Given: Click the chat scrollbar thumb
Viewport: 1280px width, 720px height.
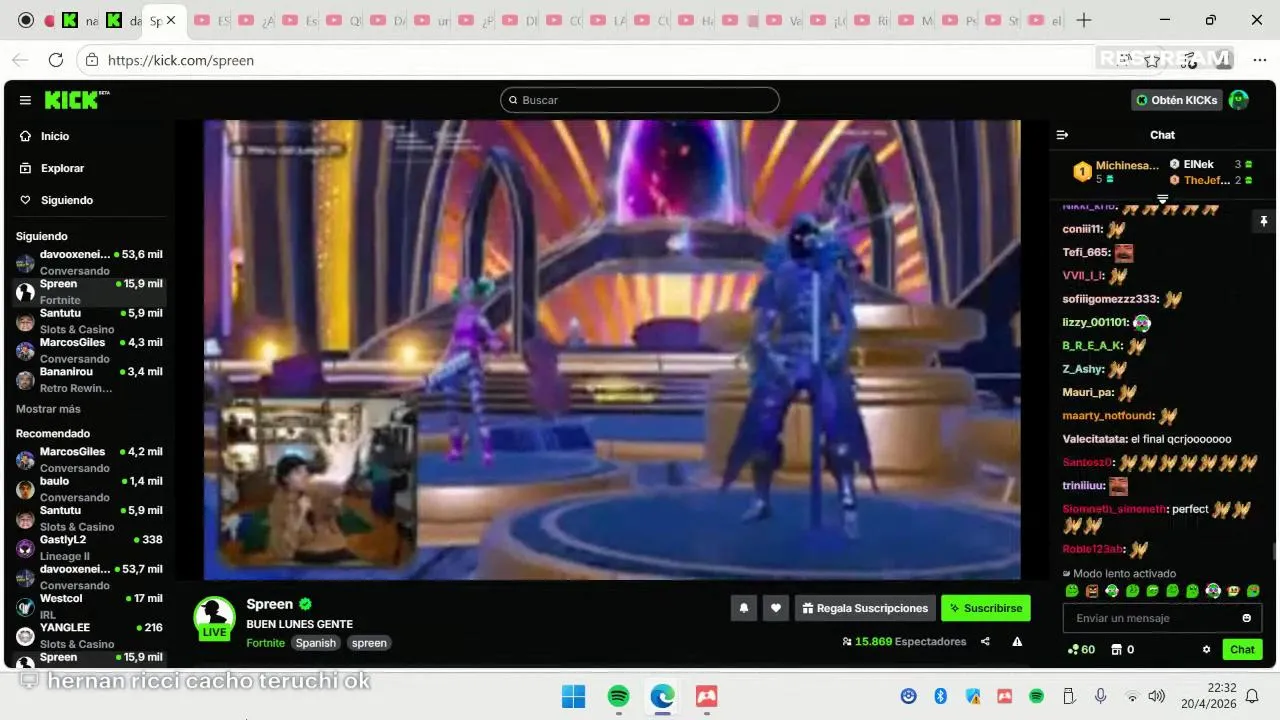Looking at the screenshot, I should click(x=1274, y=552).
